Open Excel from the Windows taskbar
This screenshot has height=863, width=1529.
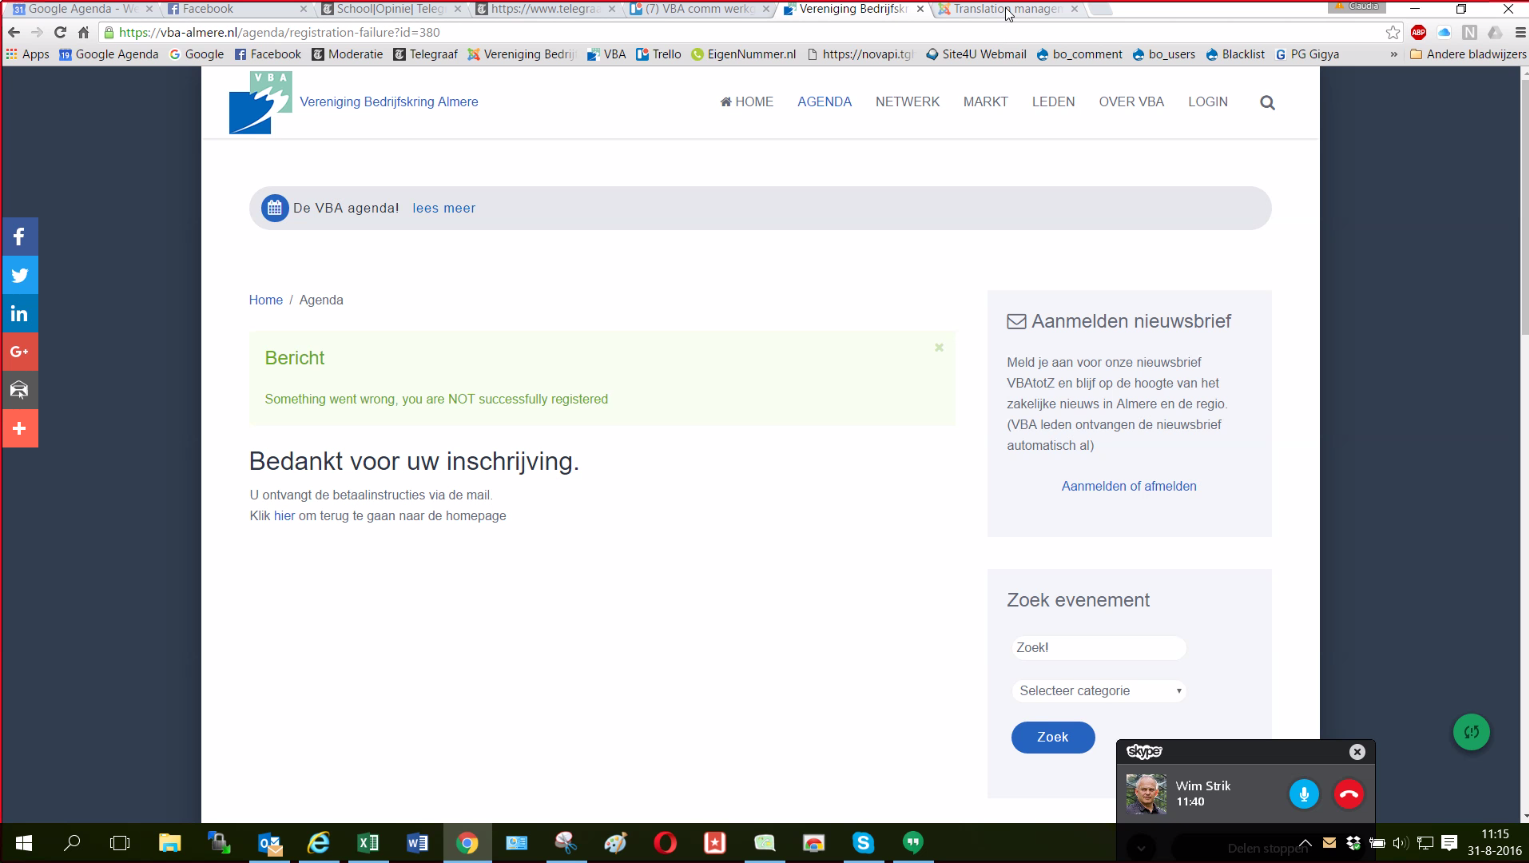(x=368, y=843)
